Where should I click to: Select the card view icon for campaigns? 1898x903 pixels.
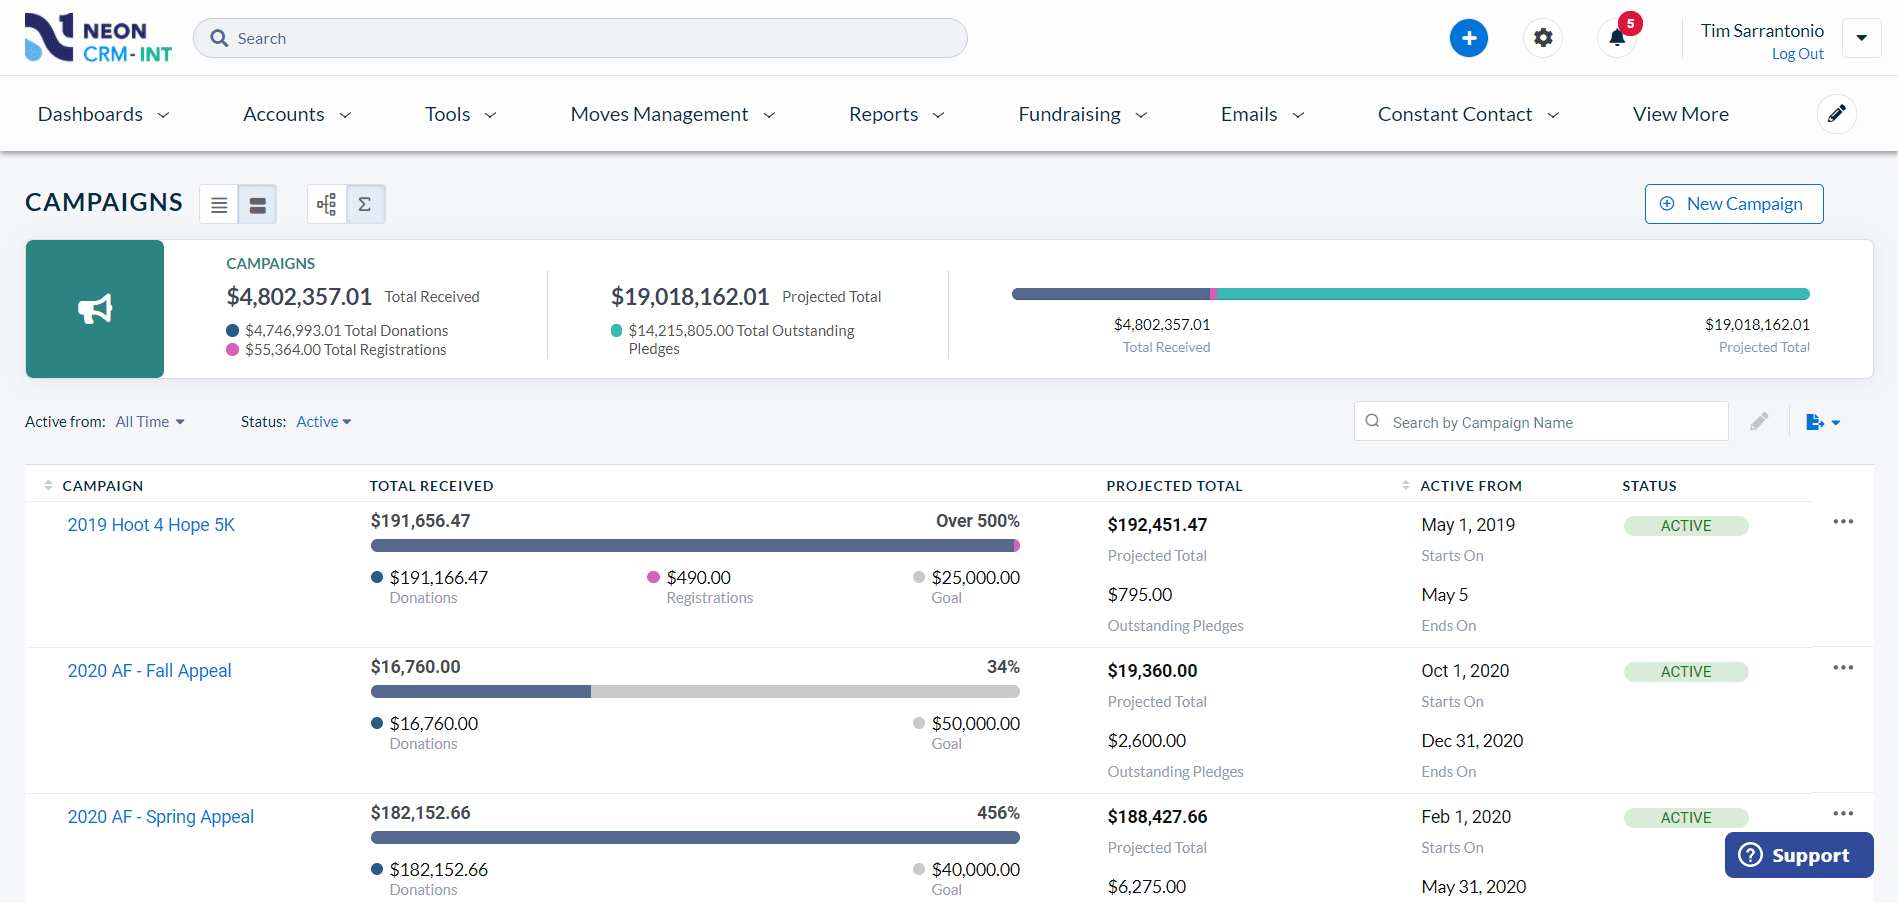tap(257, 203)
